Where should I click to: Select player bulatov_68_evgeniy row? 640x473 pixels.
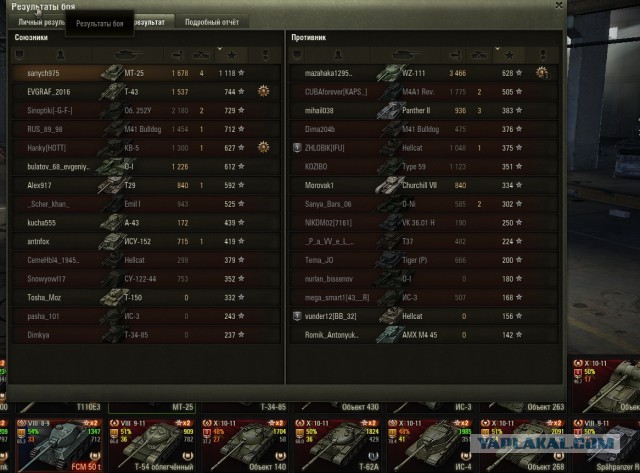point(146,167)
